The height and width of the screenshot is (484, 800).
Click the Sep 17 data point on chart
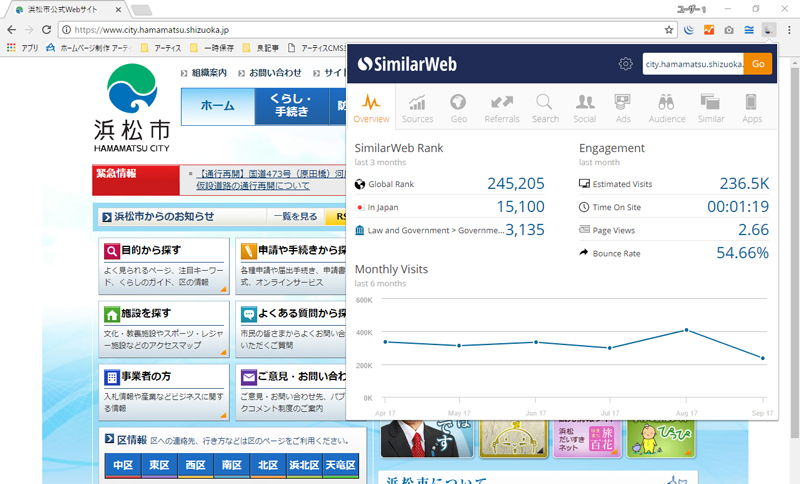pos(763,358)
